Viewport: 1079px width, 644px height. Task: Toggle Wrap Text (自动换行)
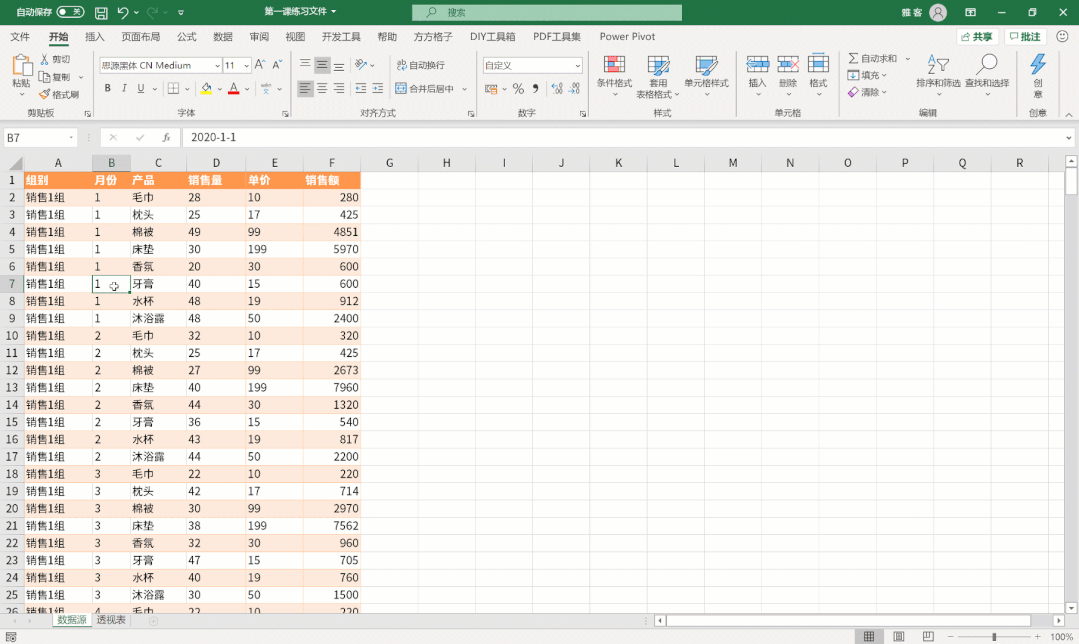coord(420,65)
